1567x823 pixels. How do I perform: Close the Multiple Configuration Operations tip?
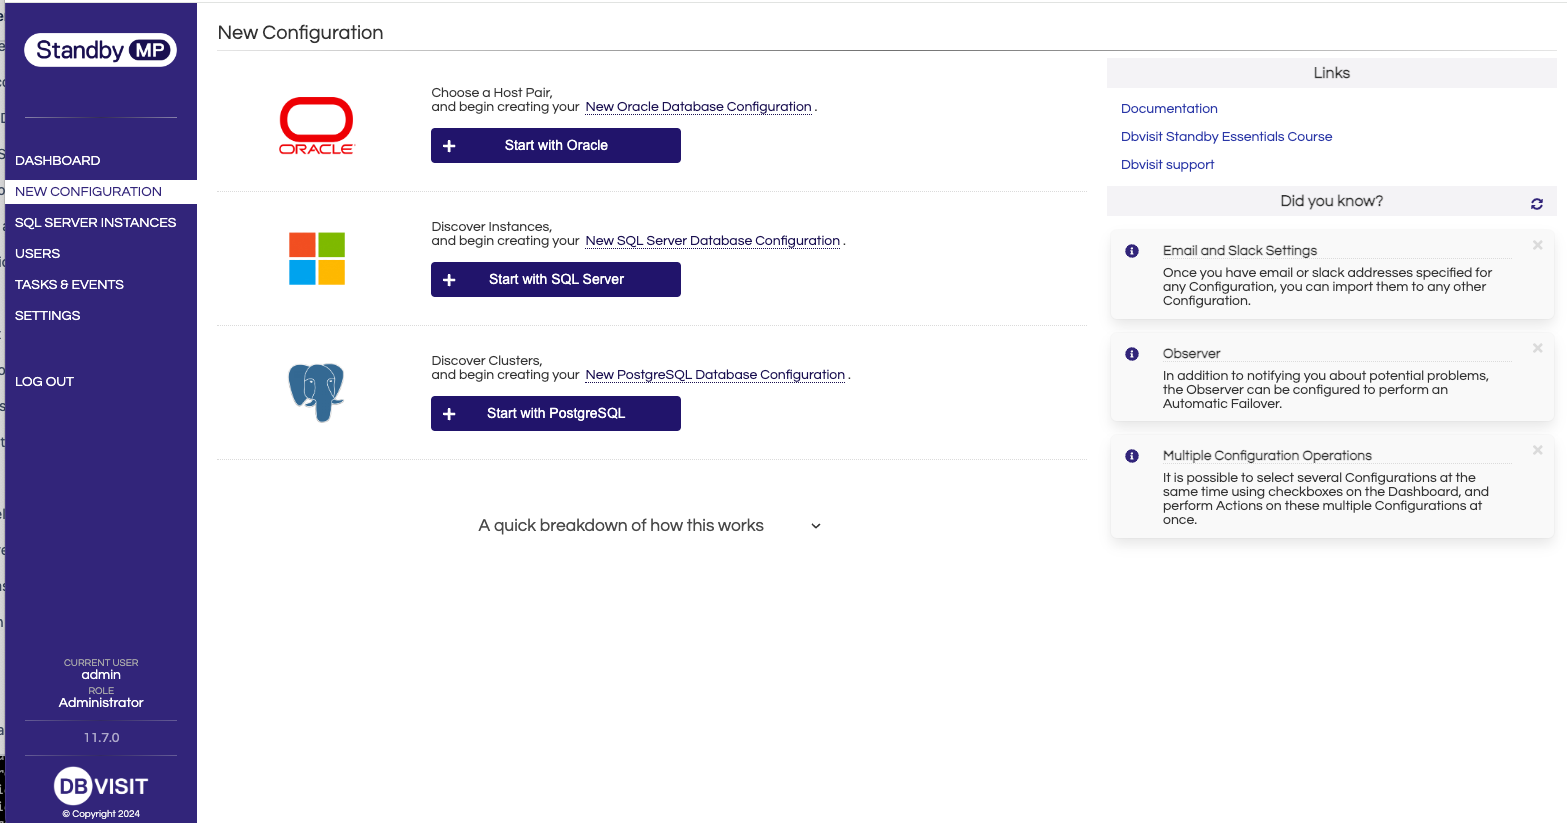(x=1538, y=450)
